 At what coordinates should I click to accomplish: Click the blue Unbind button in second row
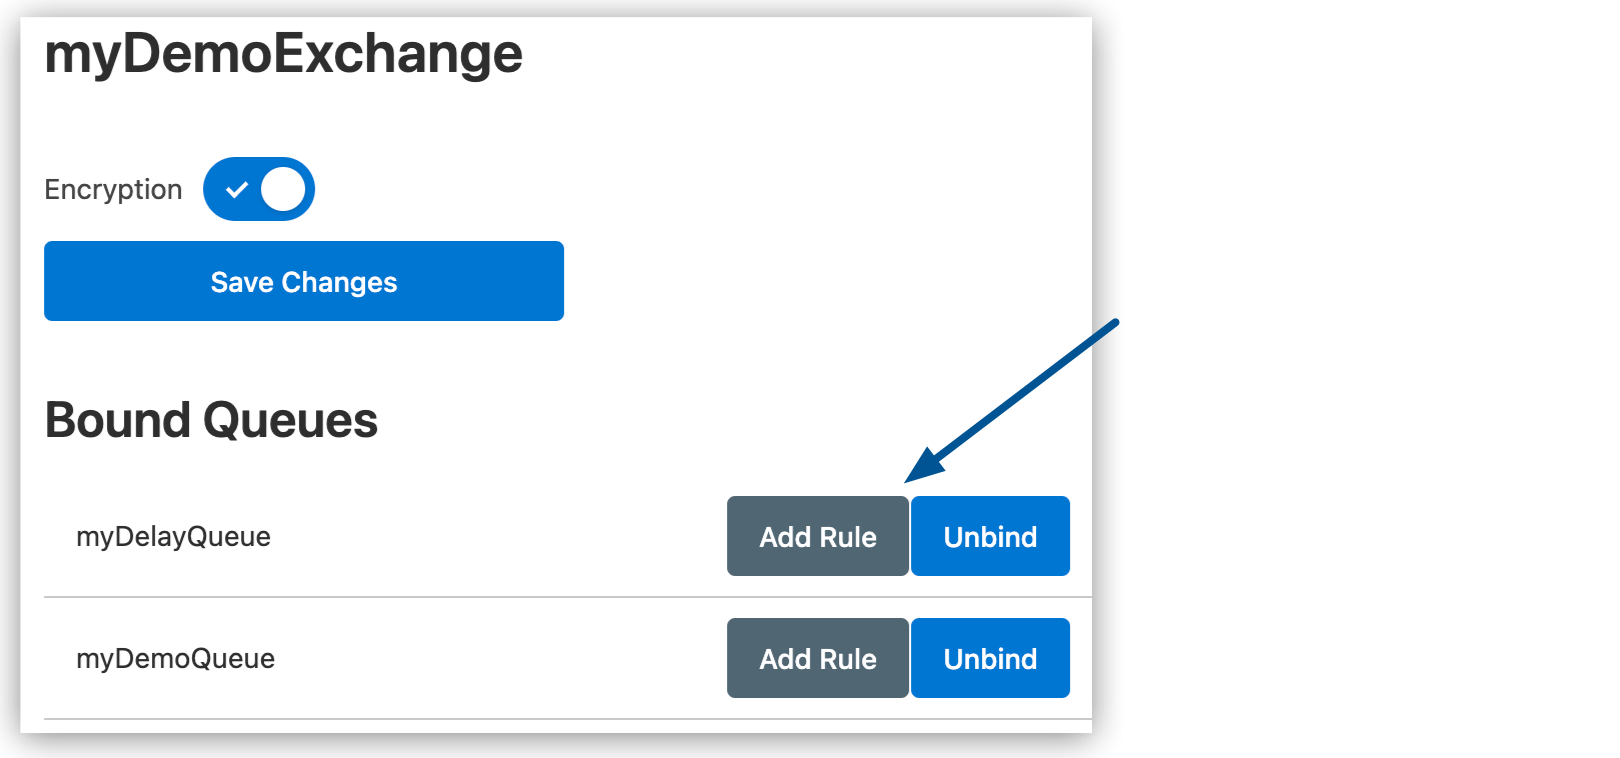tap(989, 658)
